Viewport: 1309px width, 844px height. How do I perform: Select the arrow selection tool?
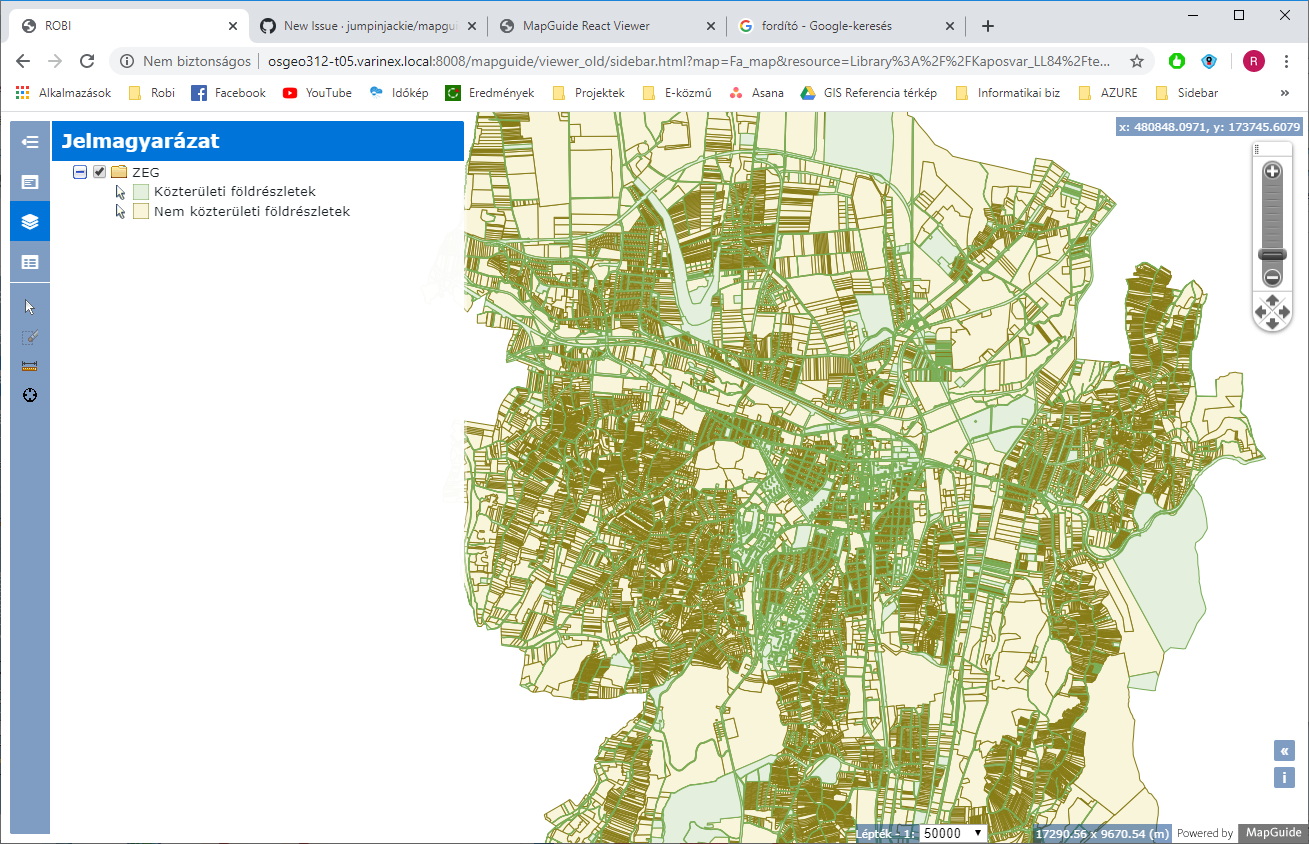coord(30,305)
